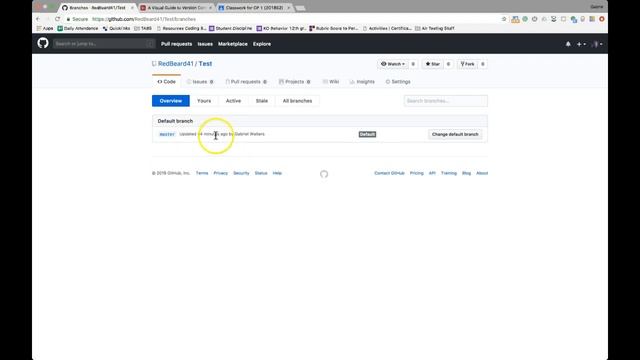Open the Help footer link

tap(277, 173)
